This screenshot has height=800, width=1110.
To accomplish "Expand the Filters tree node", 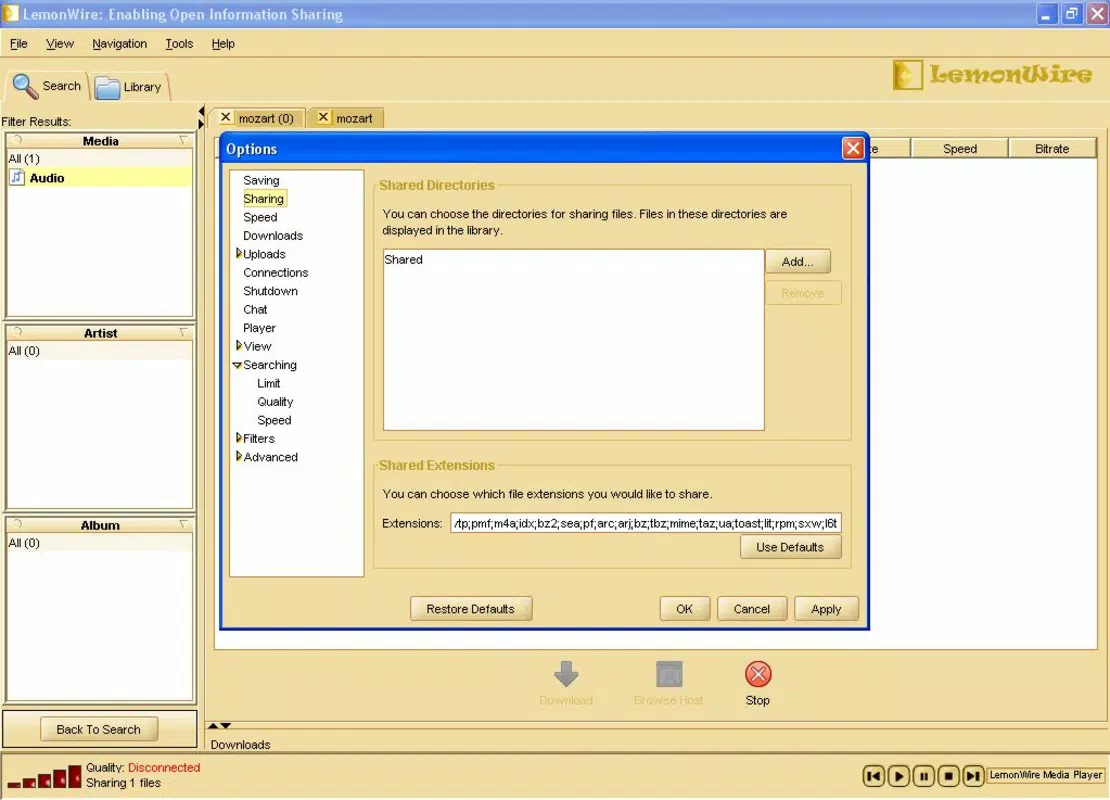I will click(x=239, y=438).
